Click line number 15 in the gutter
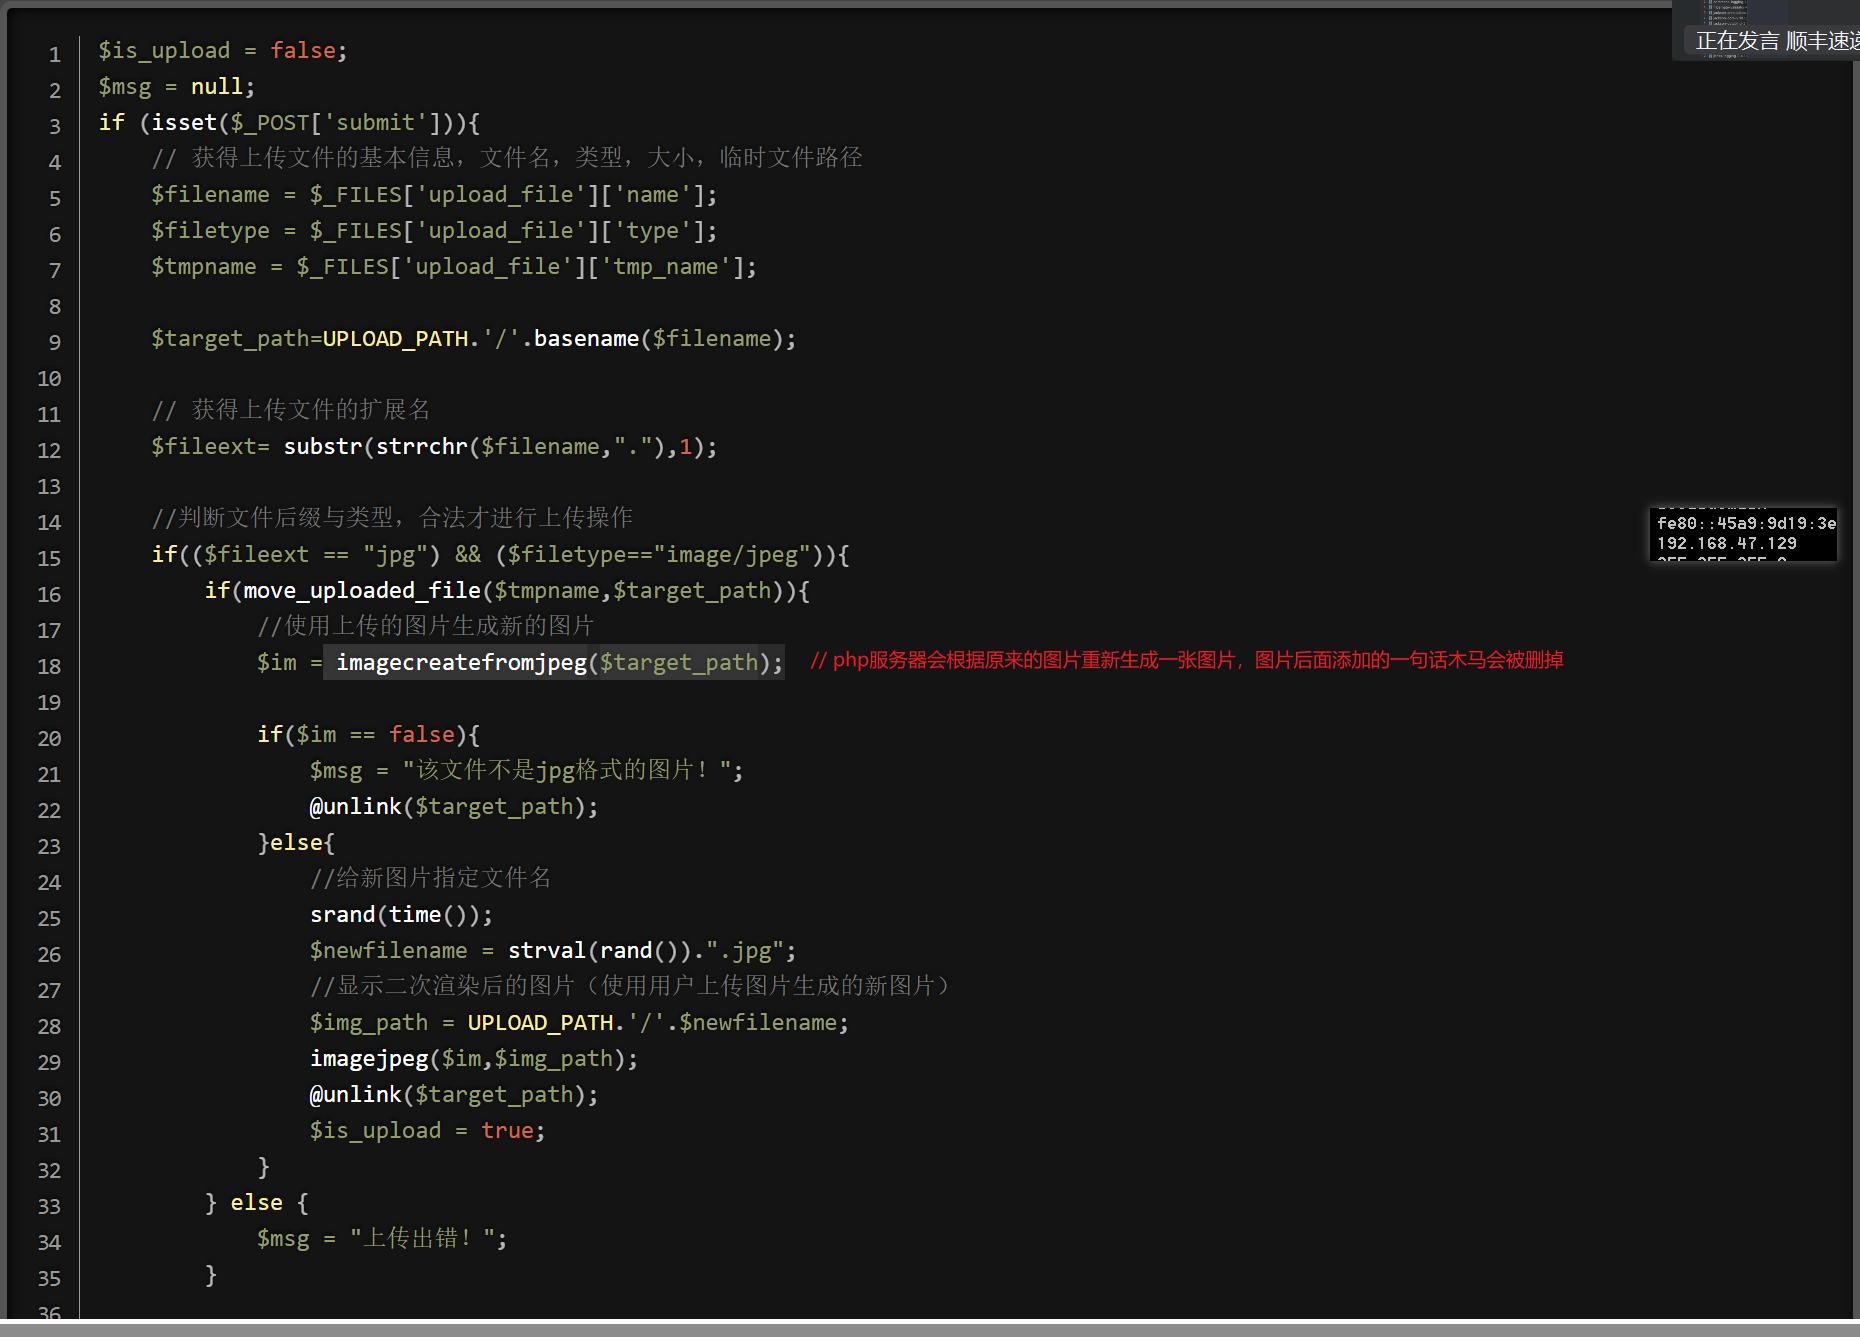The image size is (1860, 1341). 49,558
